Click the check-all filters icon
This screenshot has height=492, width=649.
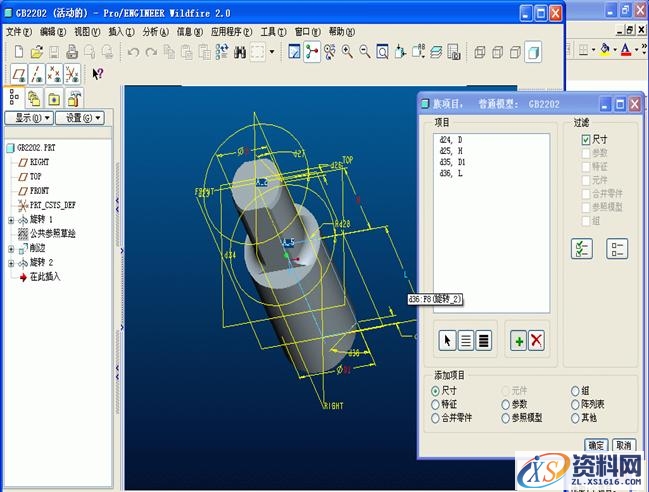(x=581, y=249)
